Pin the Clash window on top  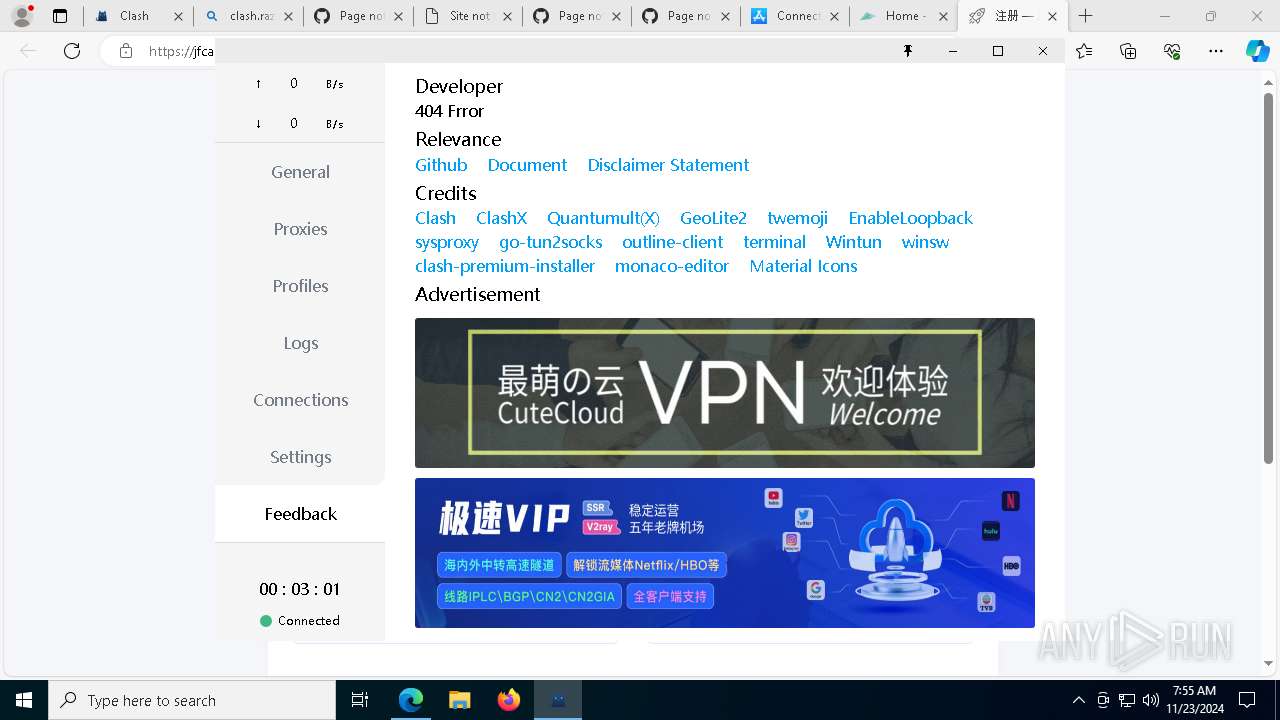click(x=908, y=51)
